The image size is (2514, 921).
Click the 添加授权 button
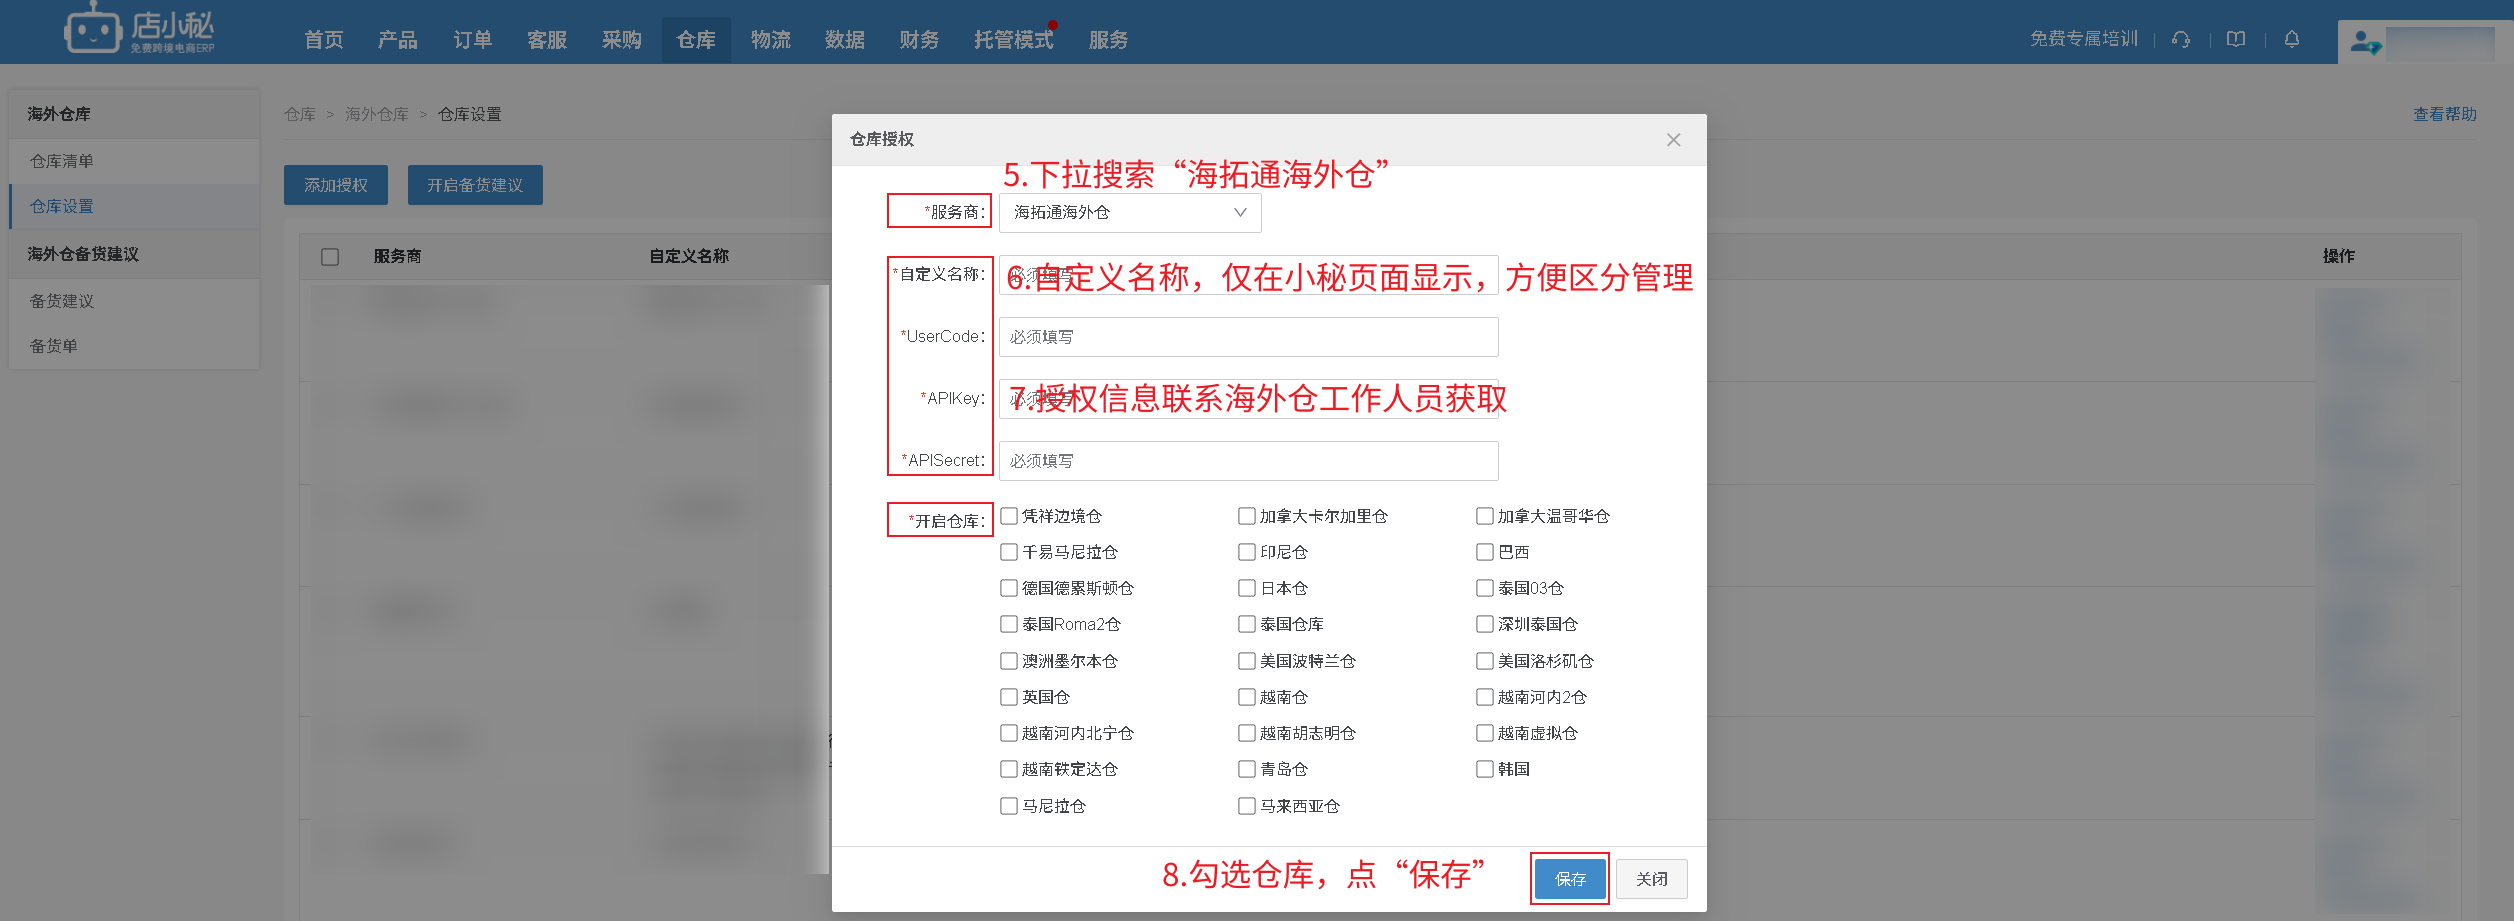pos(336,185)
